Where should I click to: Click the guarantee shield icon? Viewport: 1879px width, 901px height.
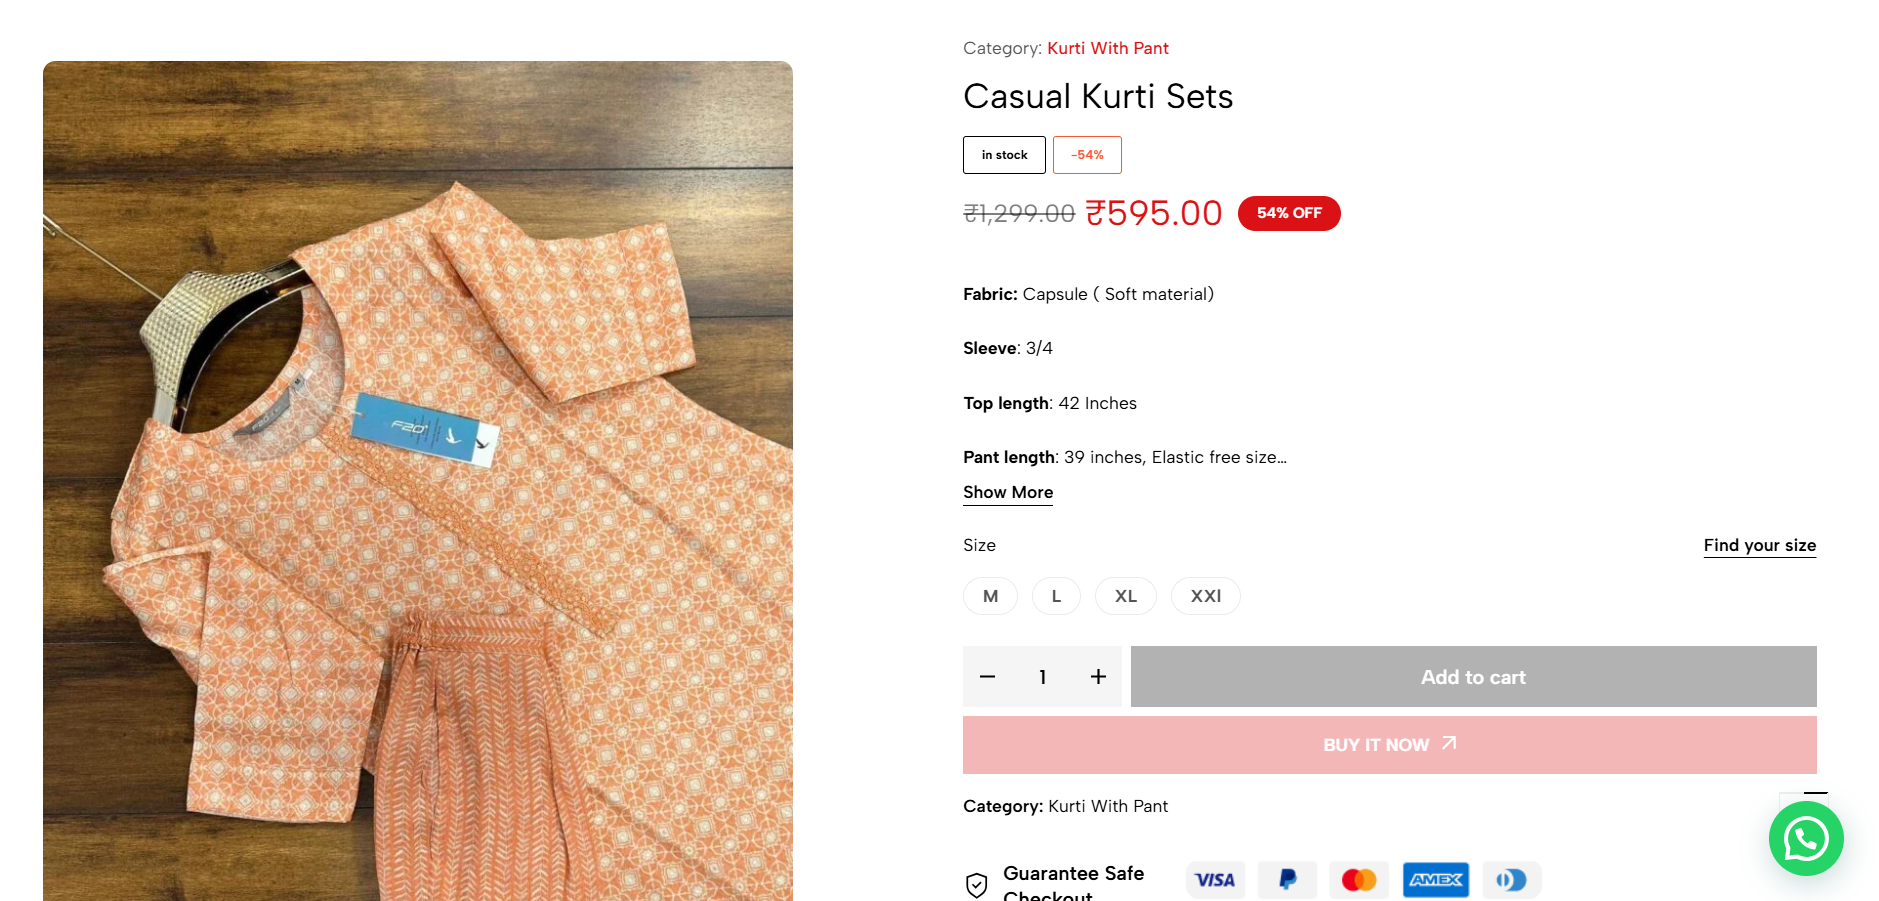[x=977, y=885]
